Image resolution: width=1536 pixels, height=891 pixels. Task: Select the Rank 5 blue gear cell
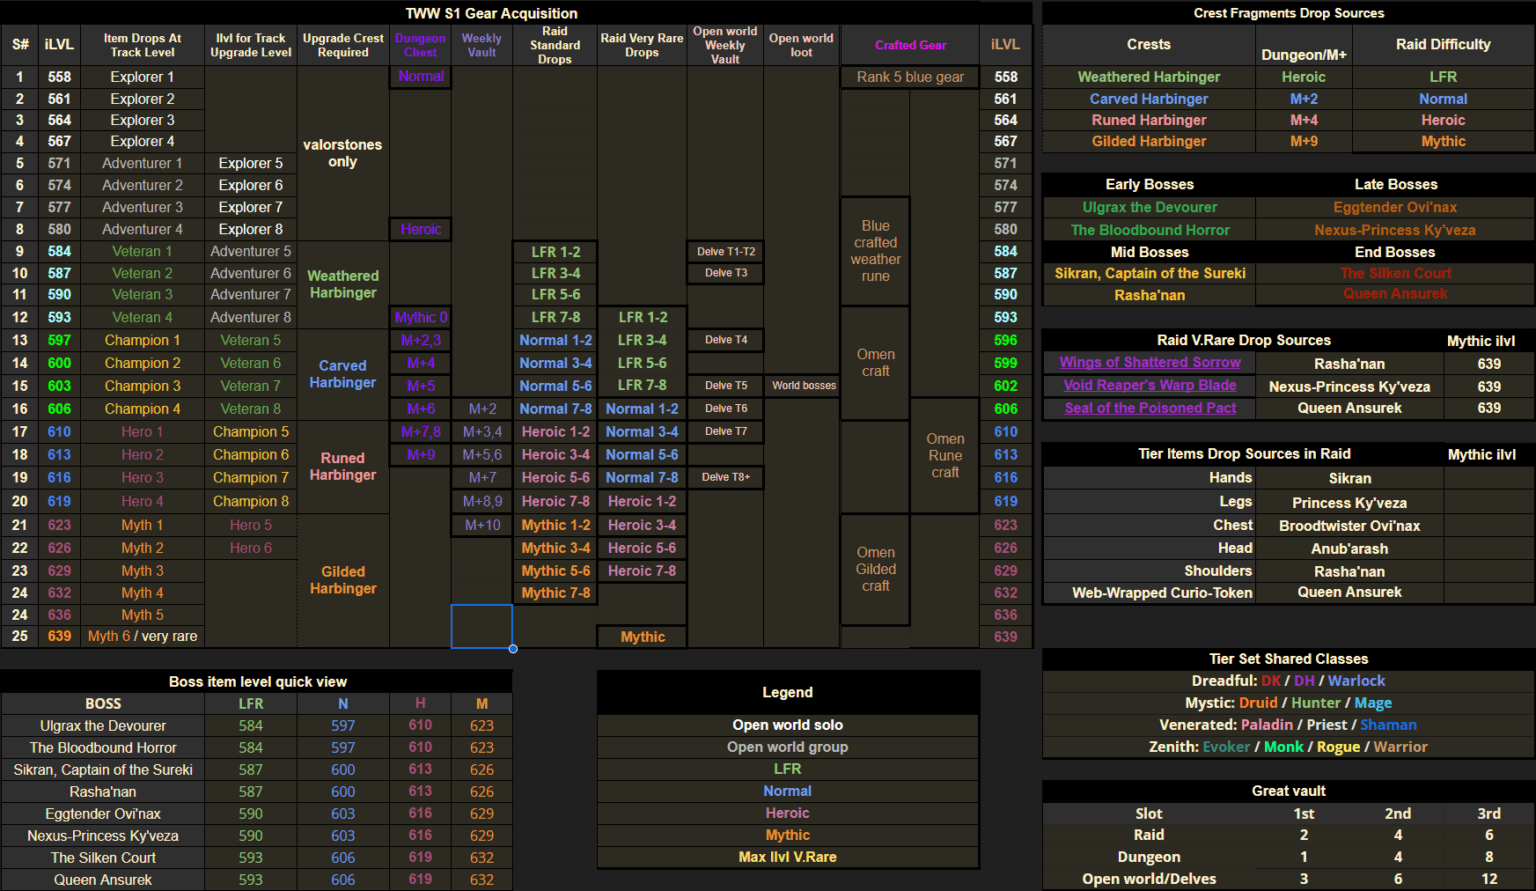point(910,77)
